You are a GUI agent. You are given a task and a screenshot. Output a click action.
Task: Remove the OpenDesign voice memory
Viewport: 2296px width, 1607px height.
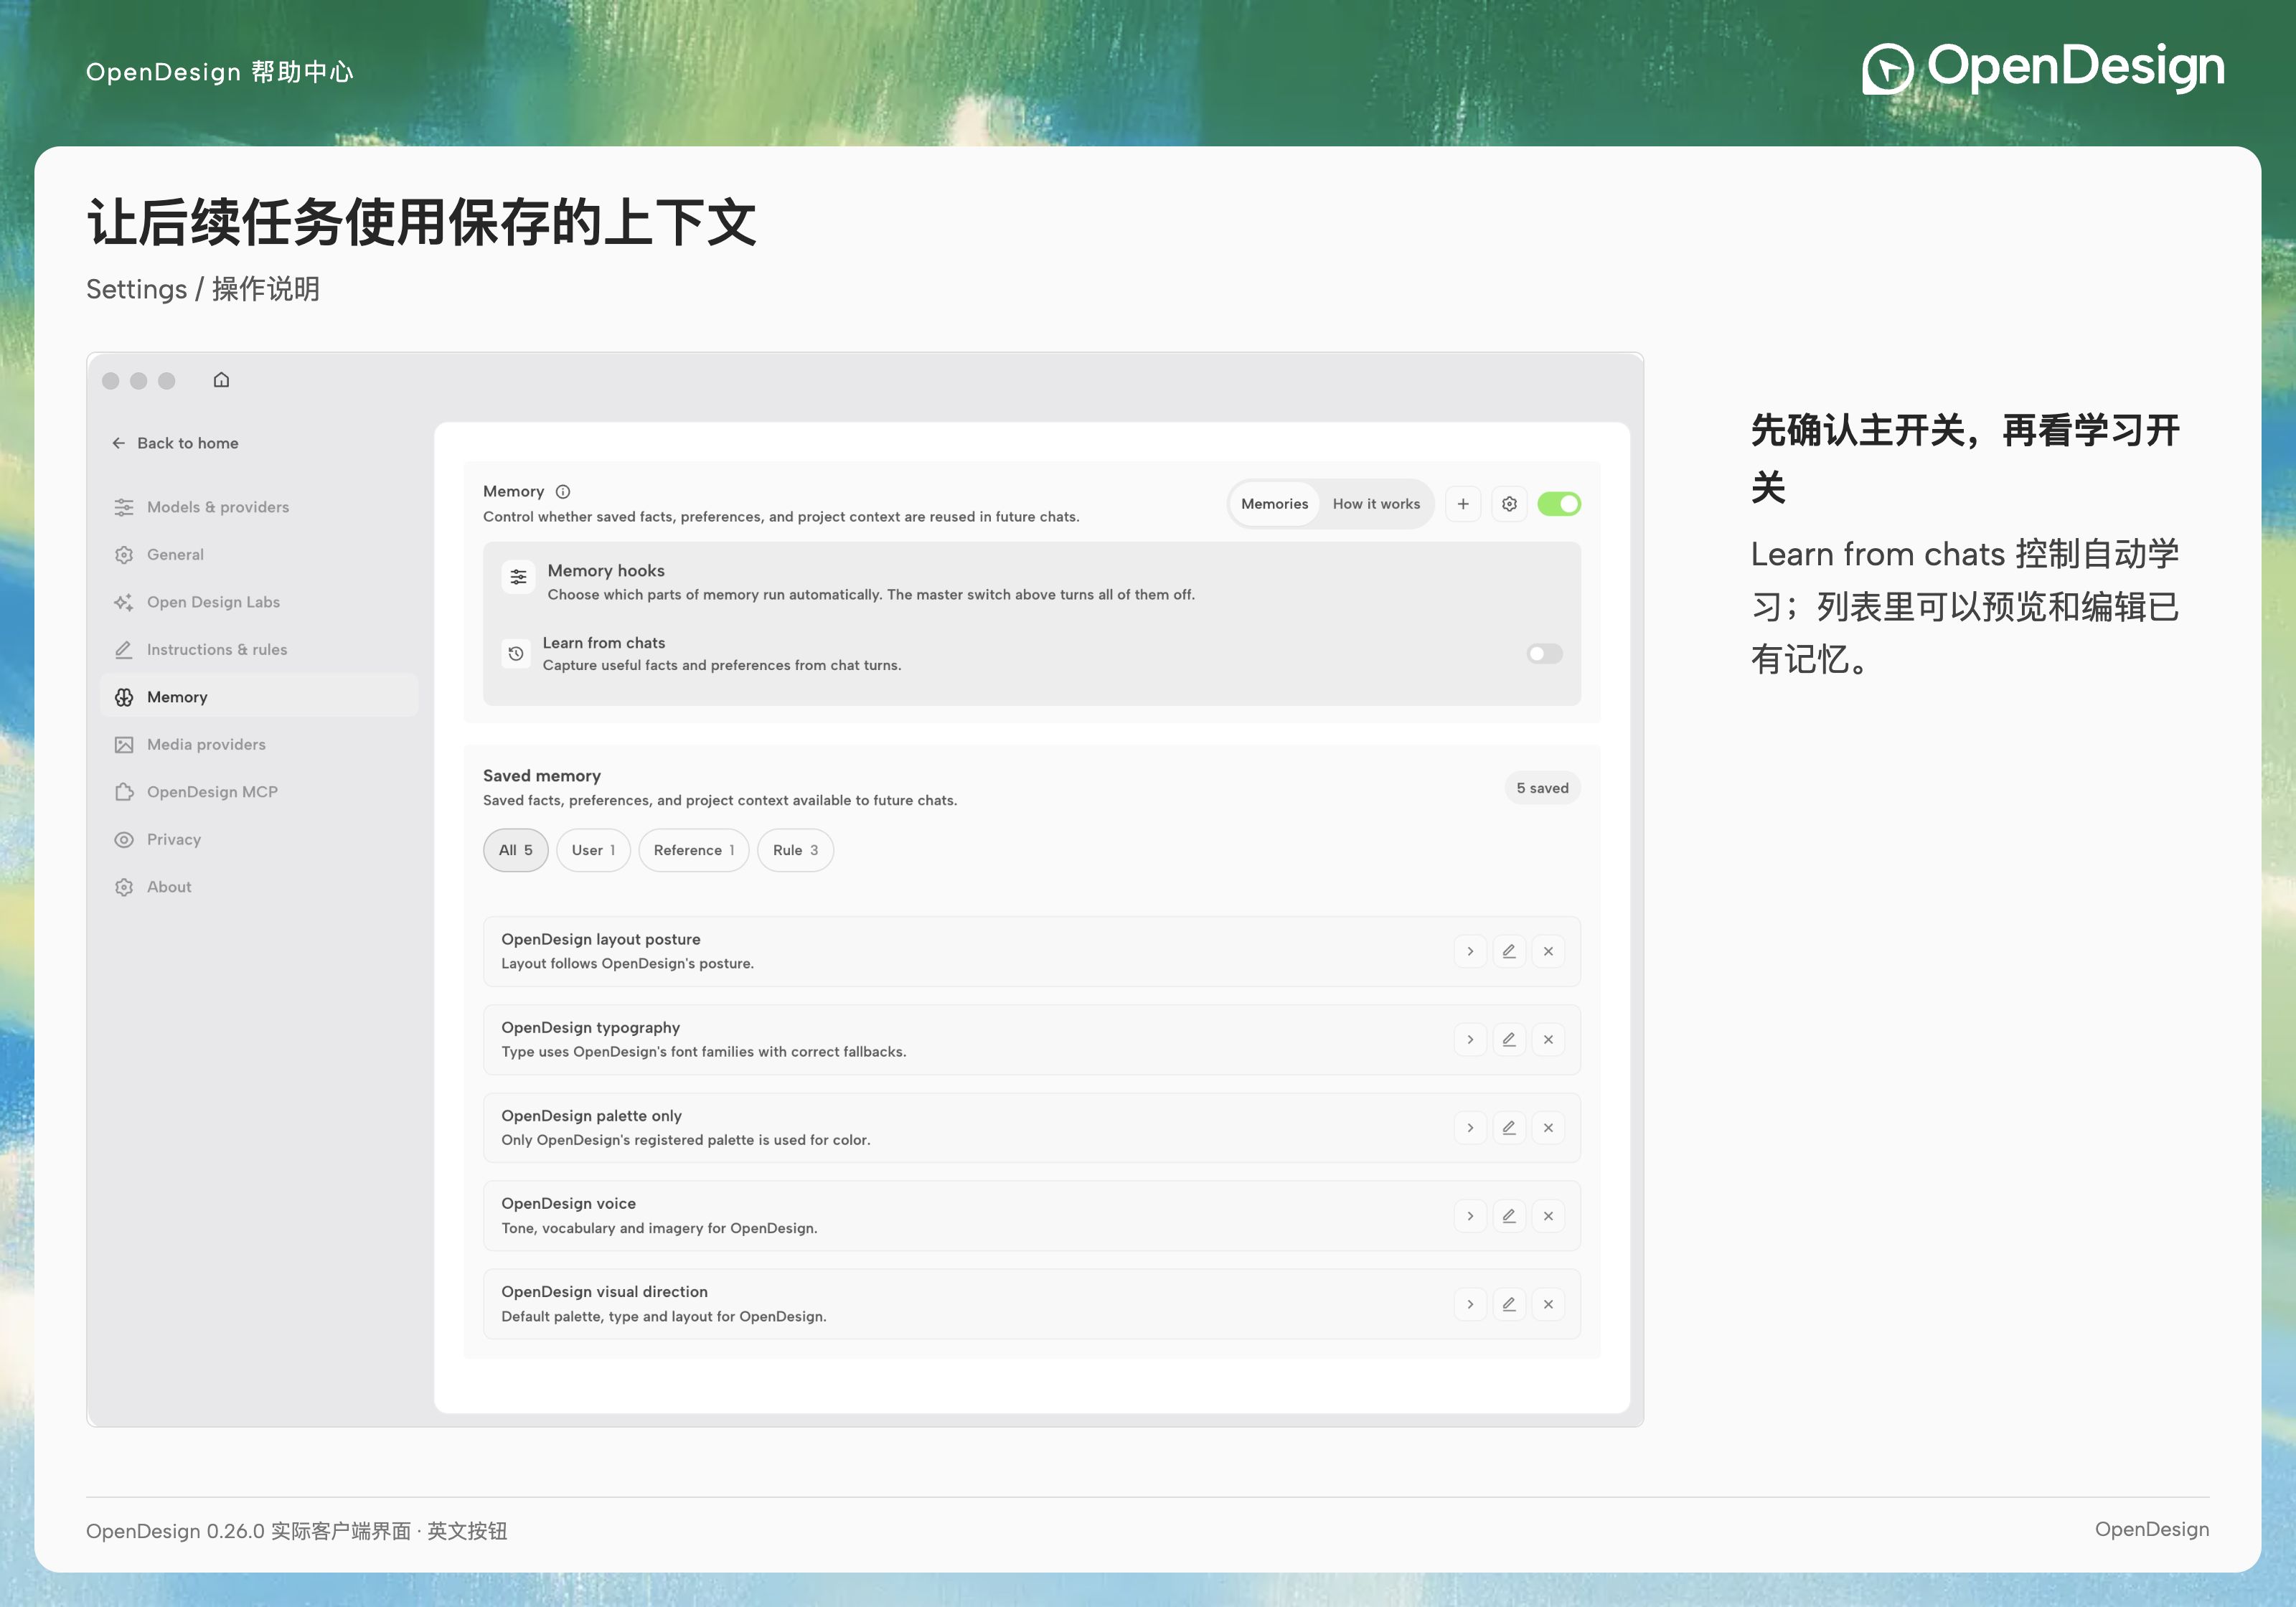point(1548,1216)
